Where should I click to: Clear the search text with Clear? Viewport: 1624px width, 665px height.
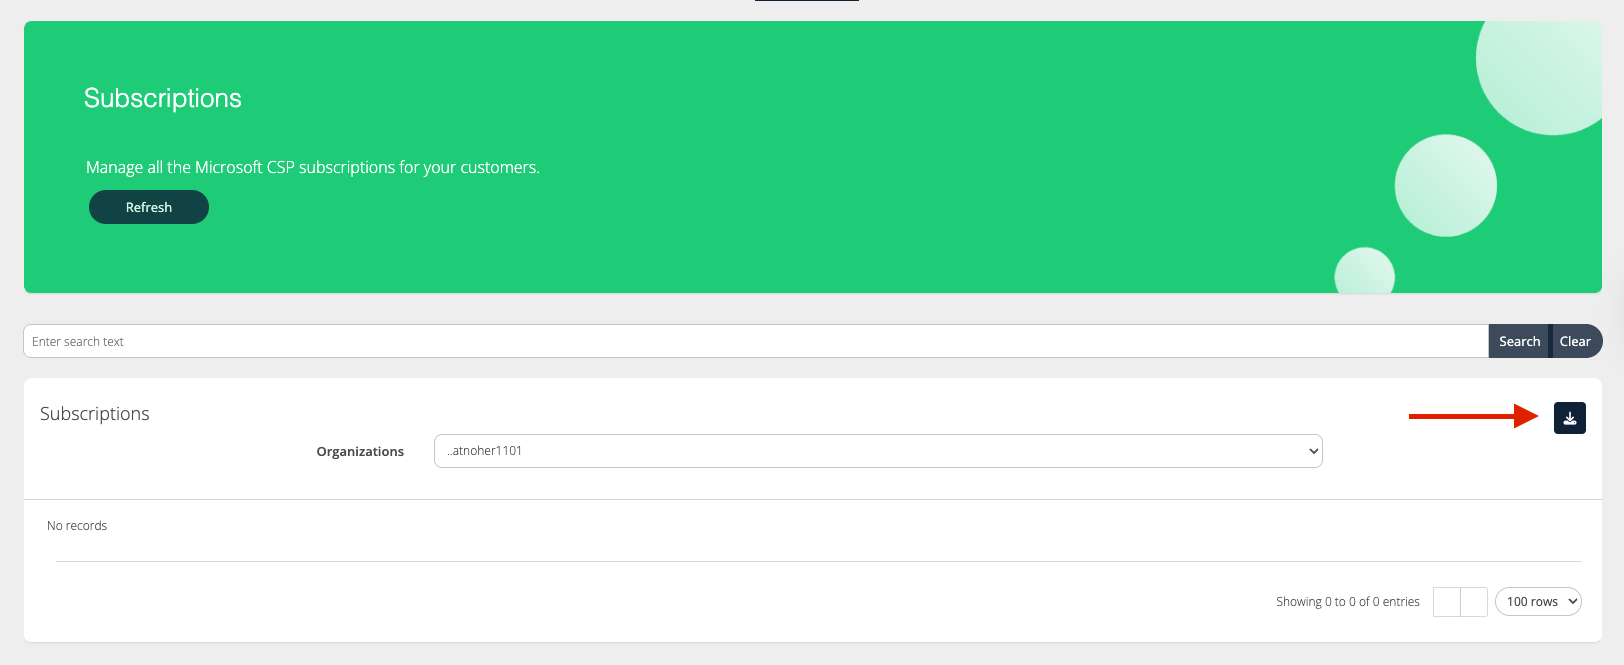click(x=1575, y=341)
